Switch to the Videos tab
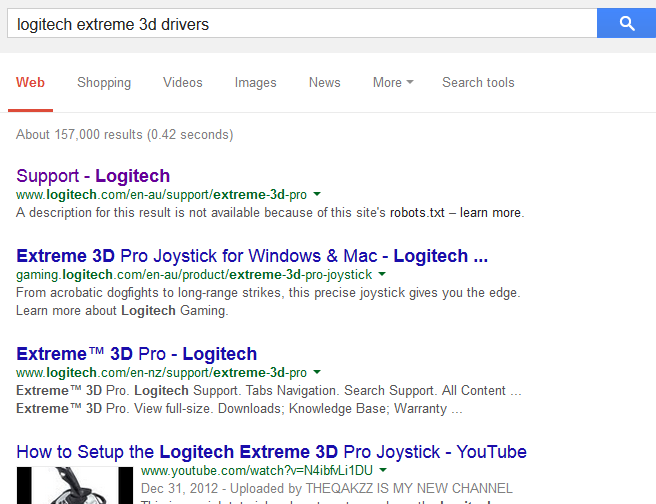This screenshot has width=656, height=504. 183,82
